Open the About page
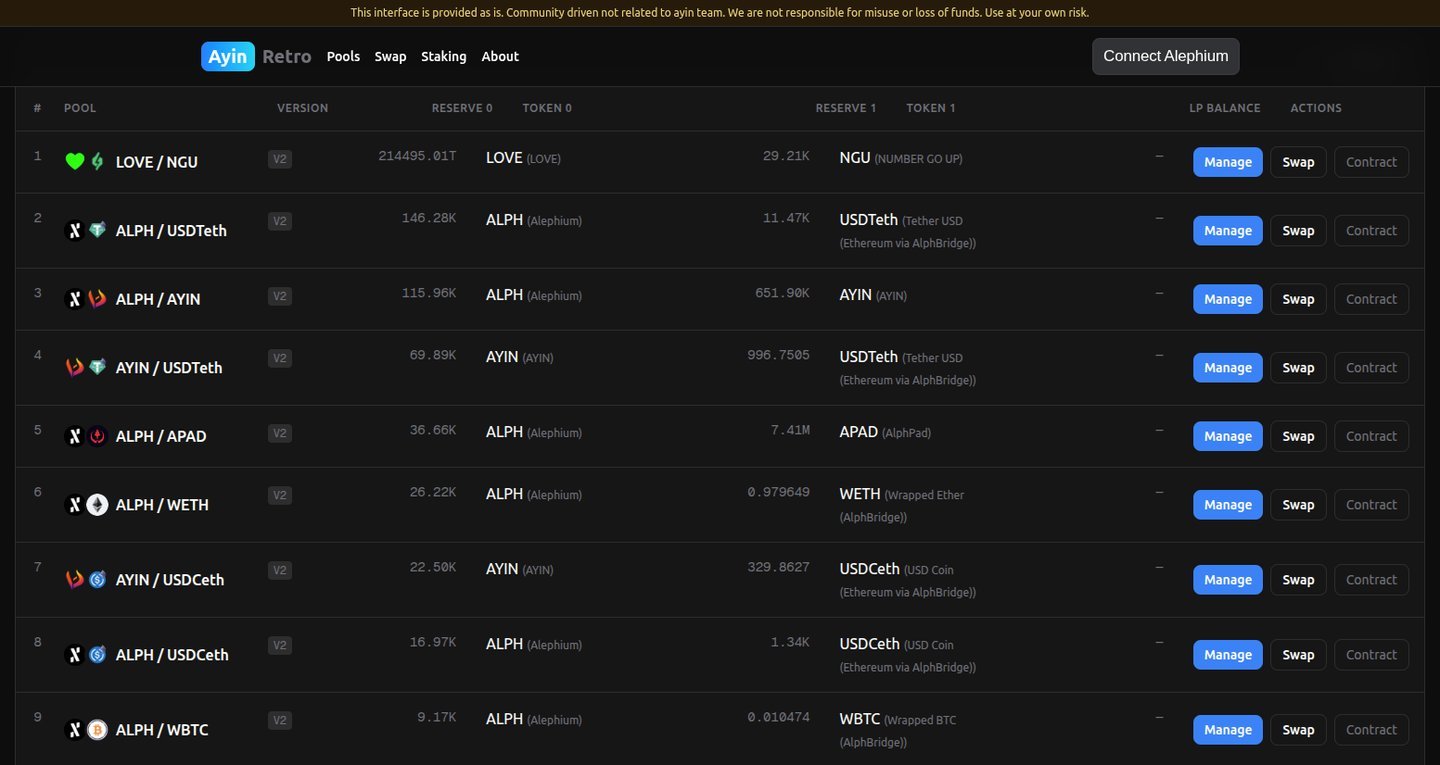 [500, 56]
